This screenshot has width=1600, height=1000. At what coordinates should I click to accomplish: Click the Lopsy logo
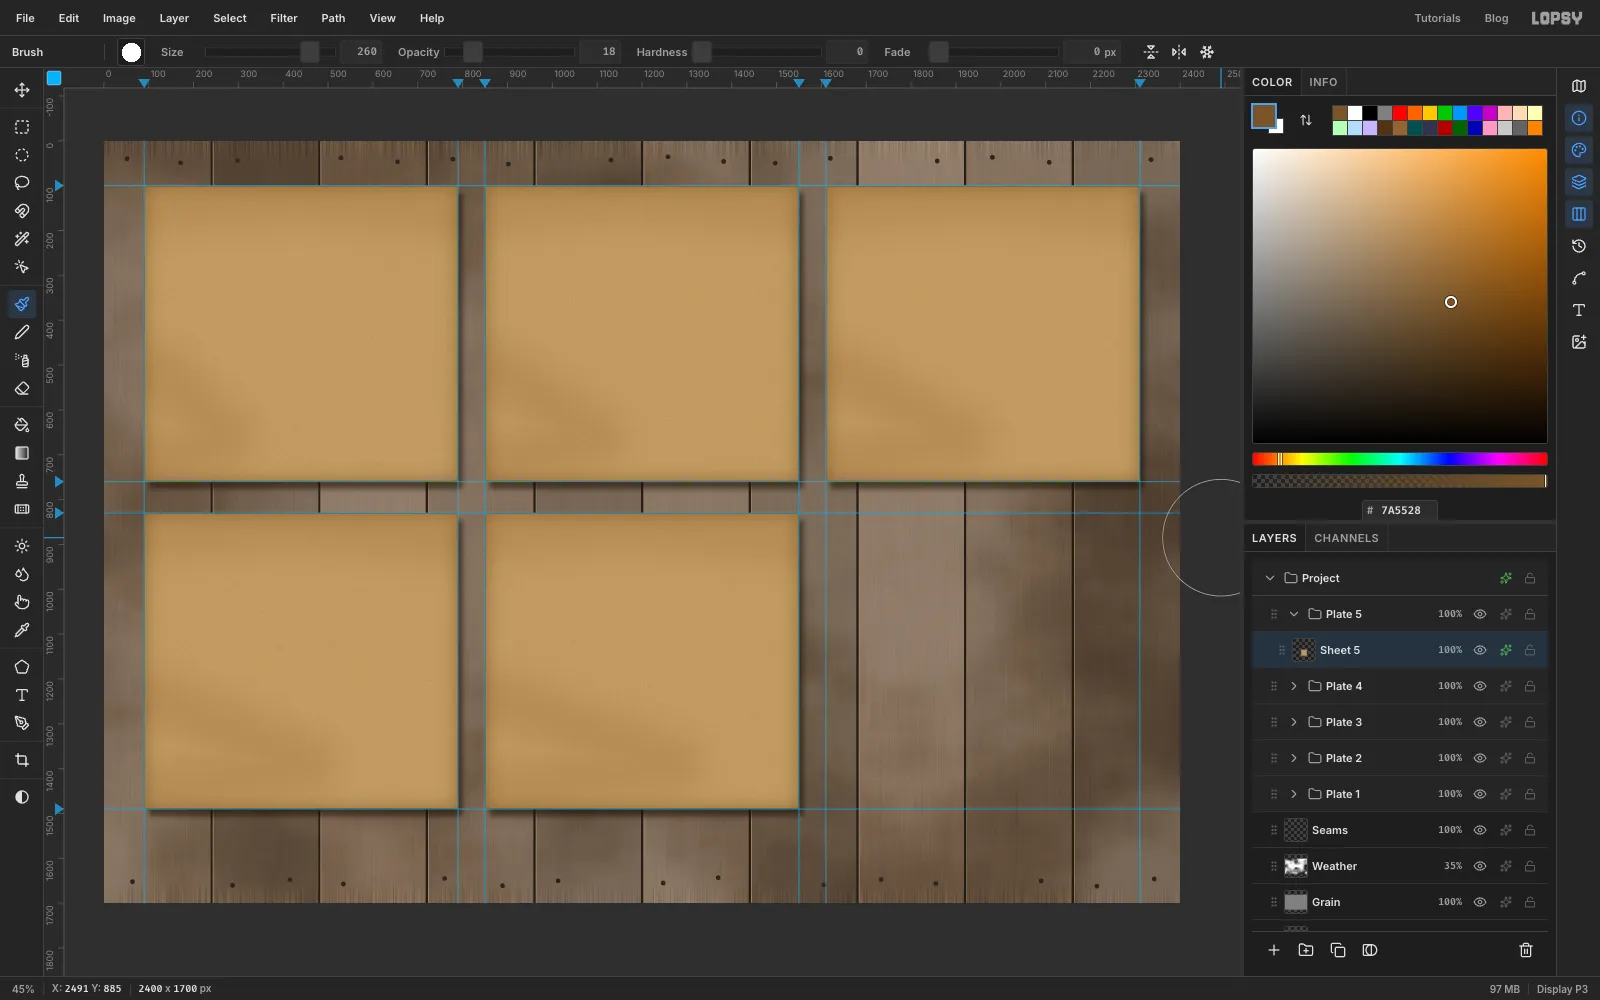[x=1557, y=18]
